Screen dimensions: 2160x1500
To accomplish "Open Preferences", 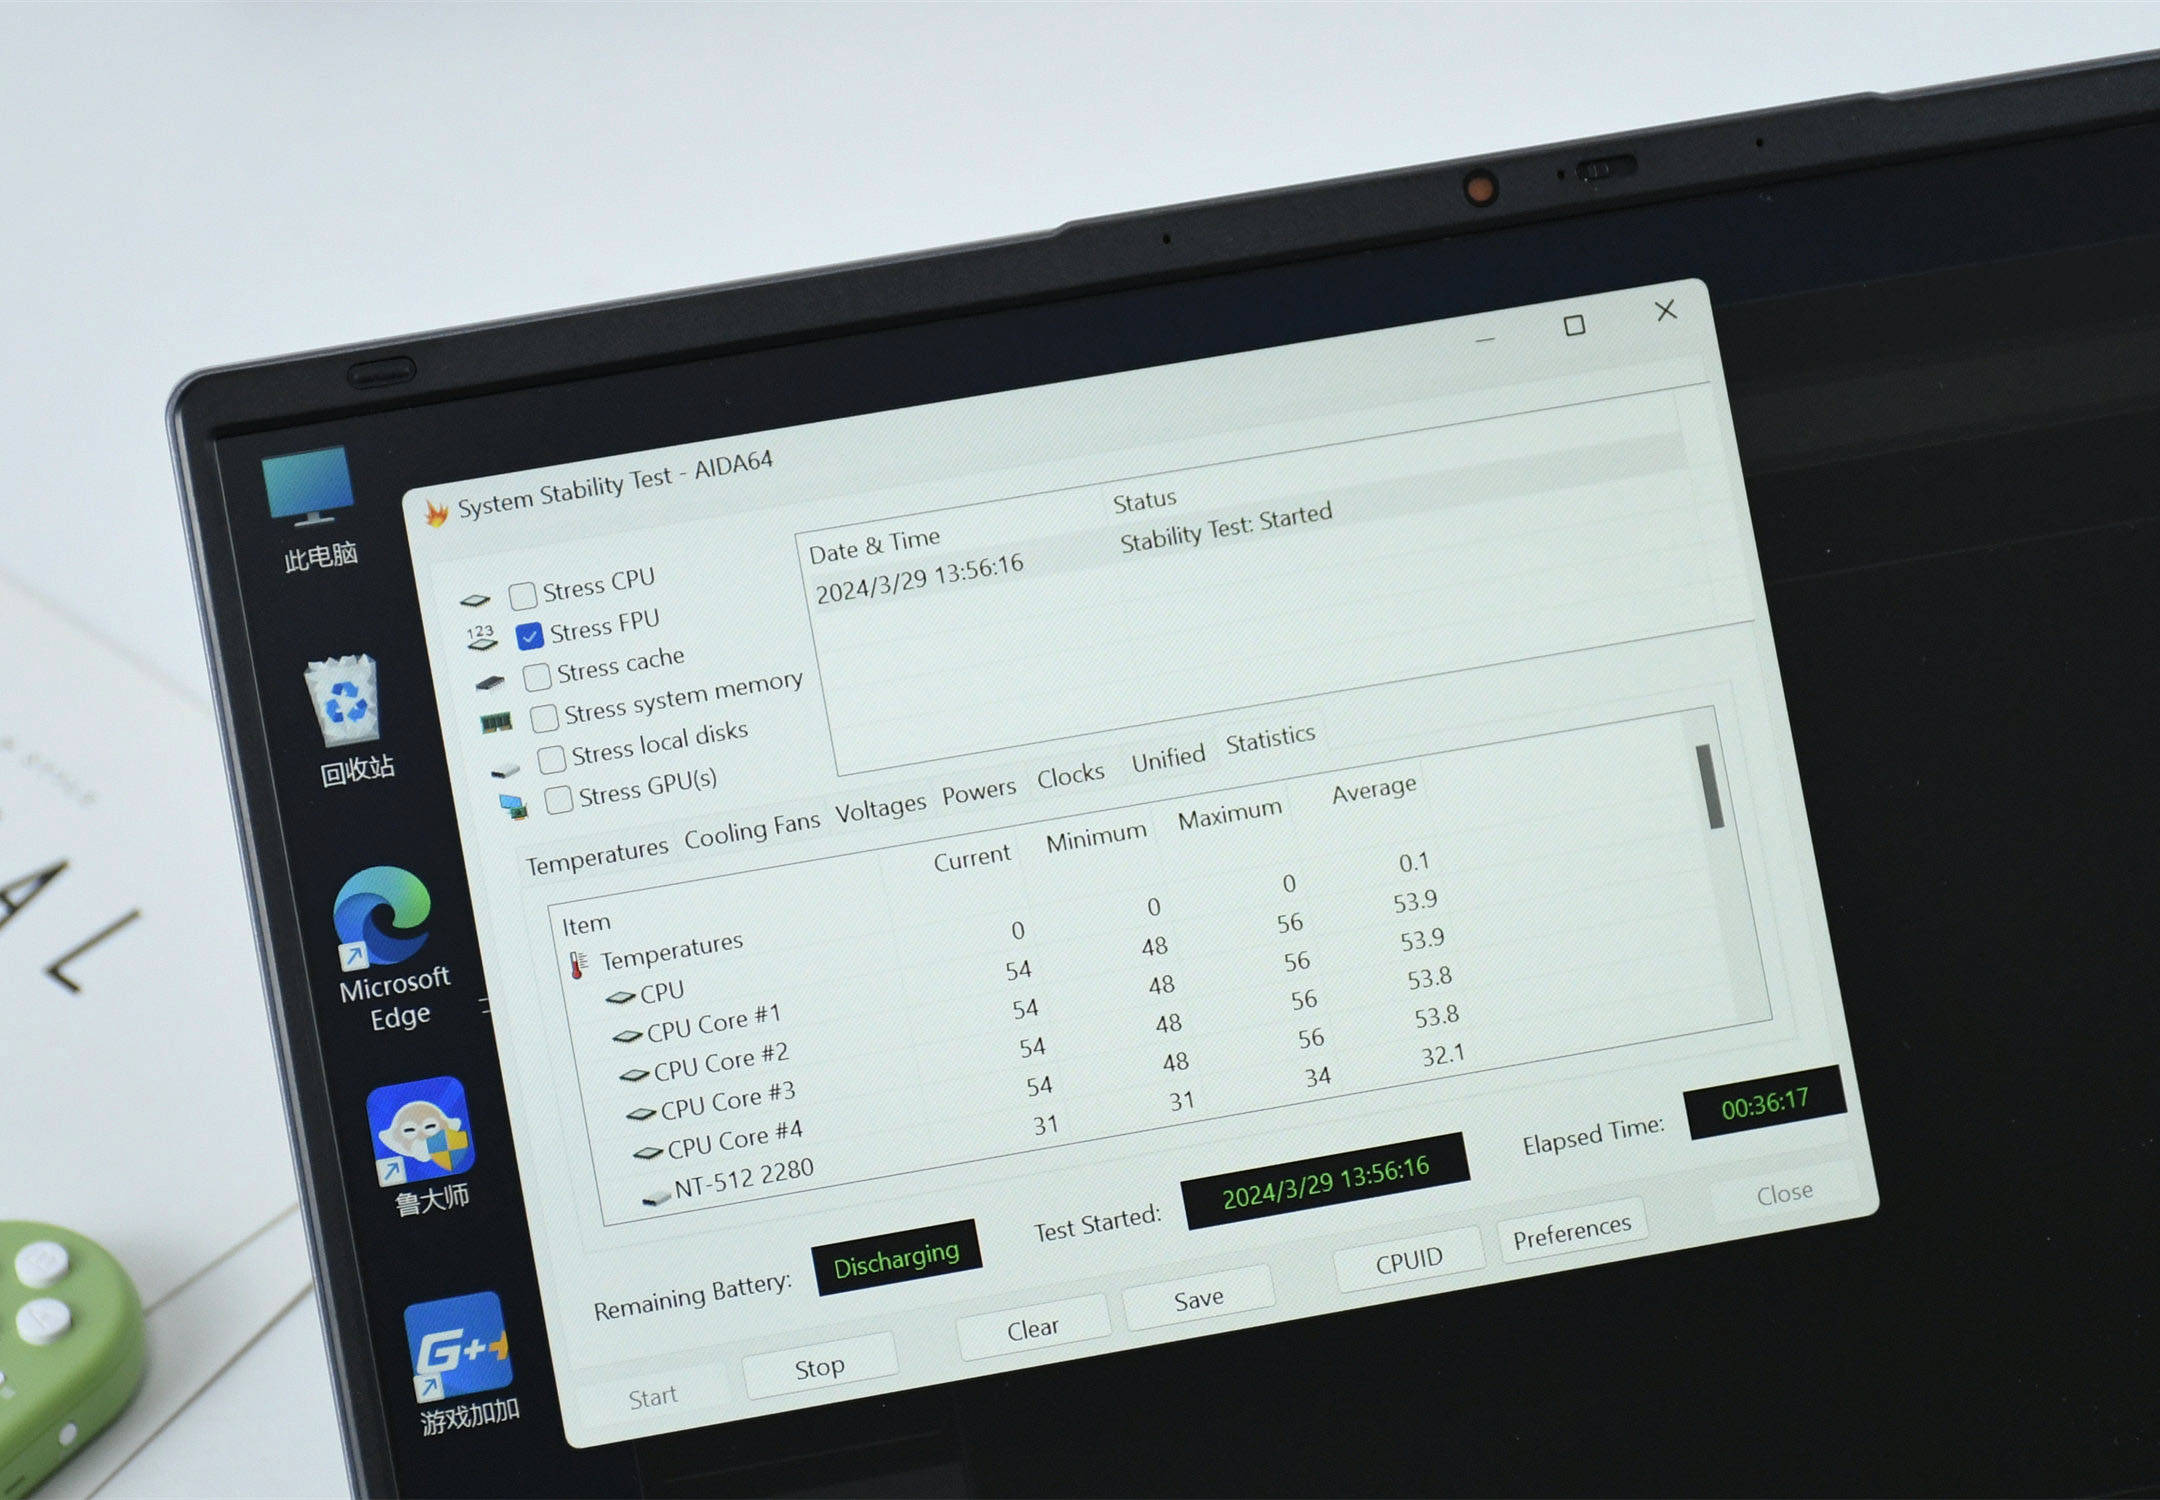I will point(1571,1231).
